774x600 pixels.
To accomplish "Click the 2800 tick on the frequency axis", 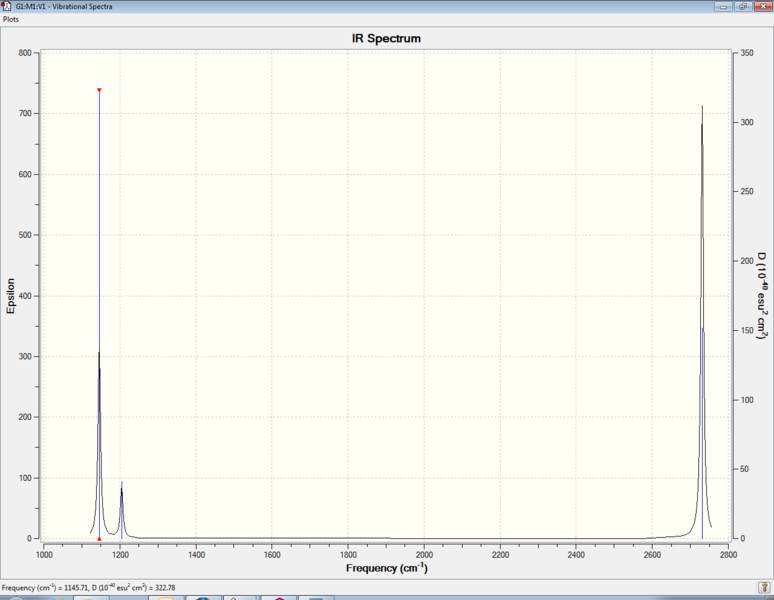I will coord(728,555).
